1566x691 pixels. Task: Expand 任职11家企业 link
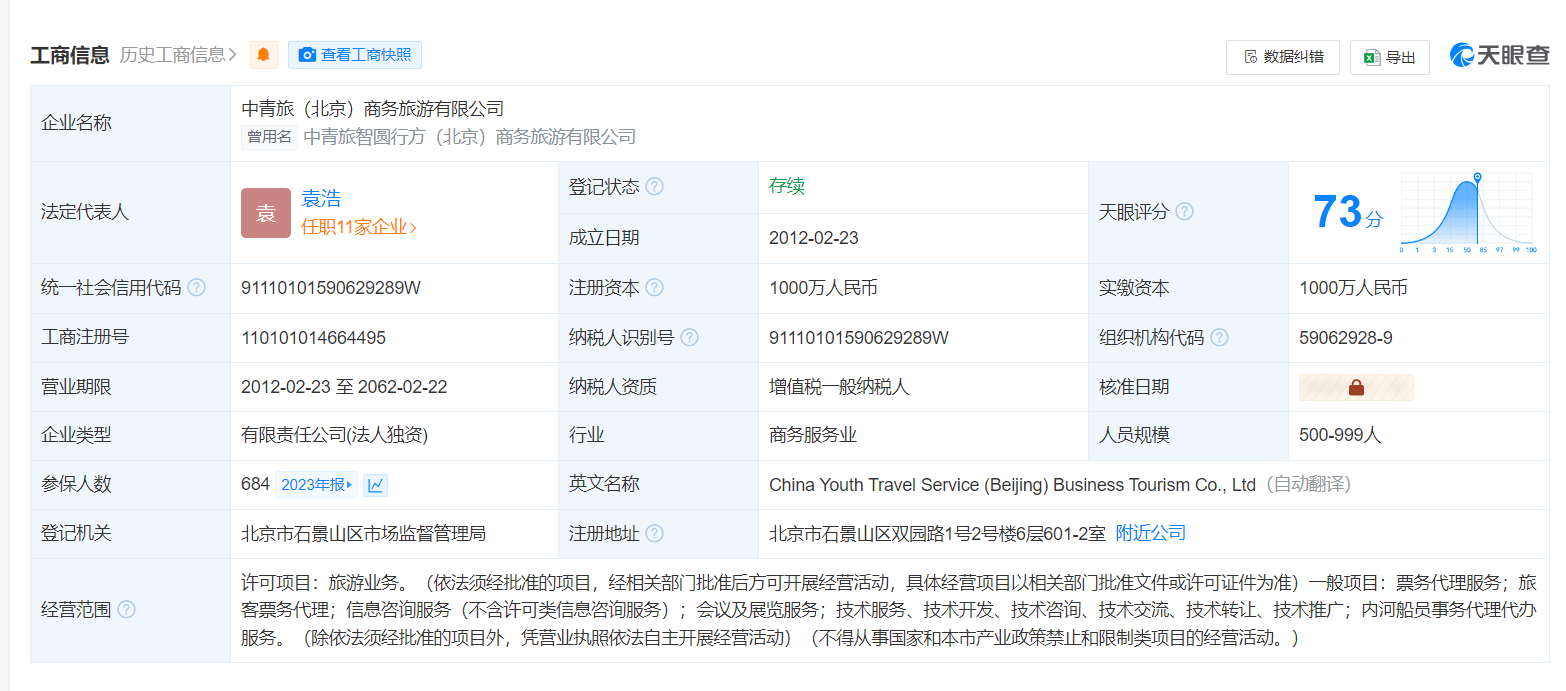359,227
